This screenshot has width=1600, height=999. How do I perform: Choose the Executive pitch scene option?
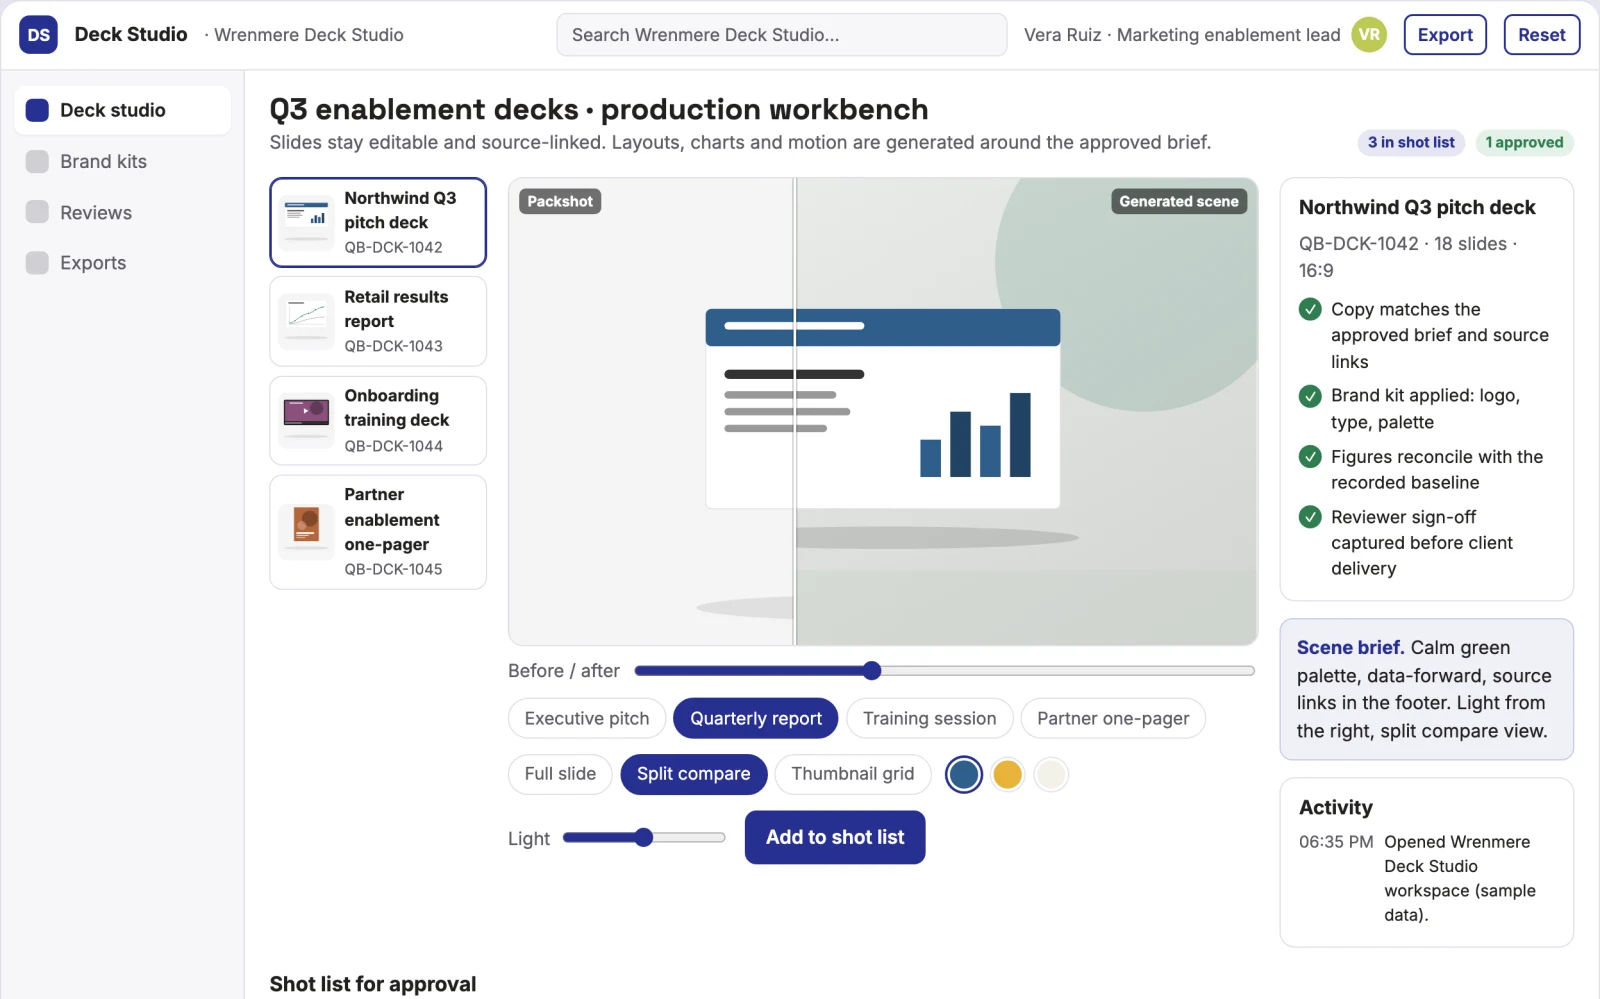pos(587,718)
